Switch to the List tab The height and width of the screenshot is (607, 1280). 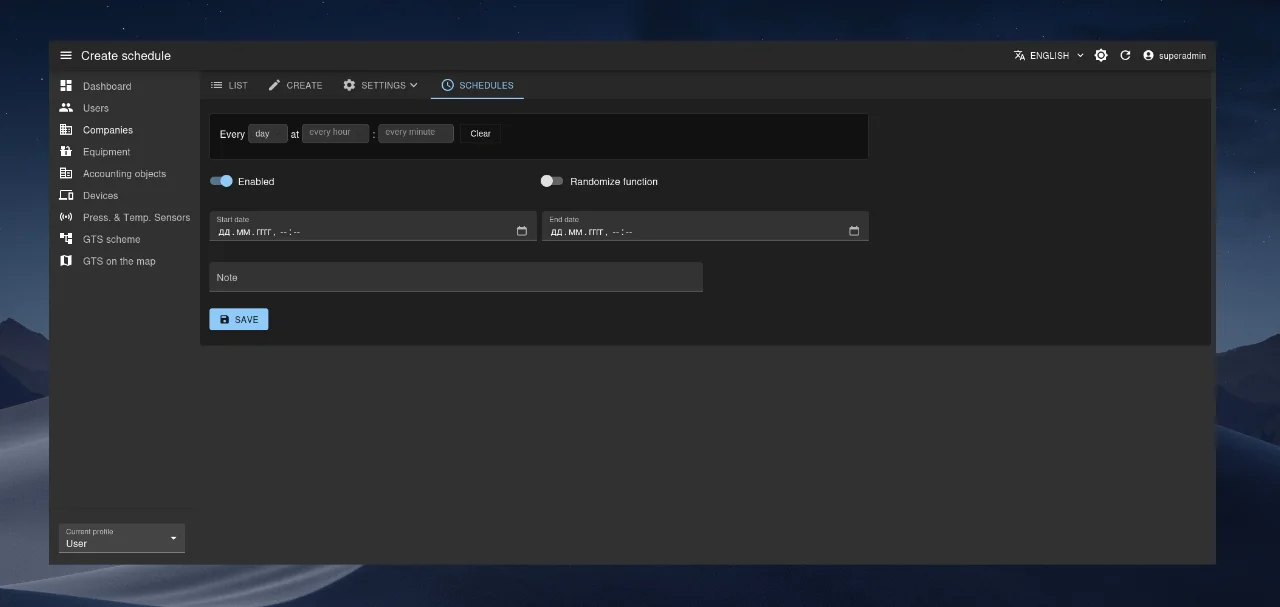(229, 86)
